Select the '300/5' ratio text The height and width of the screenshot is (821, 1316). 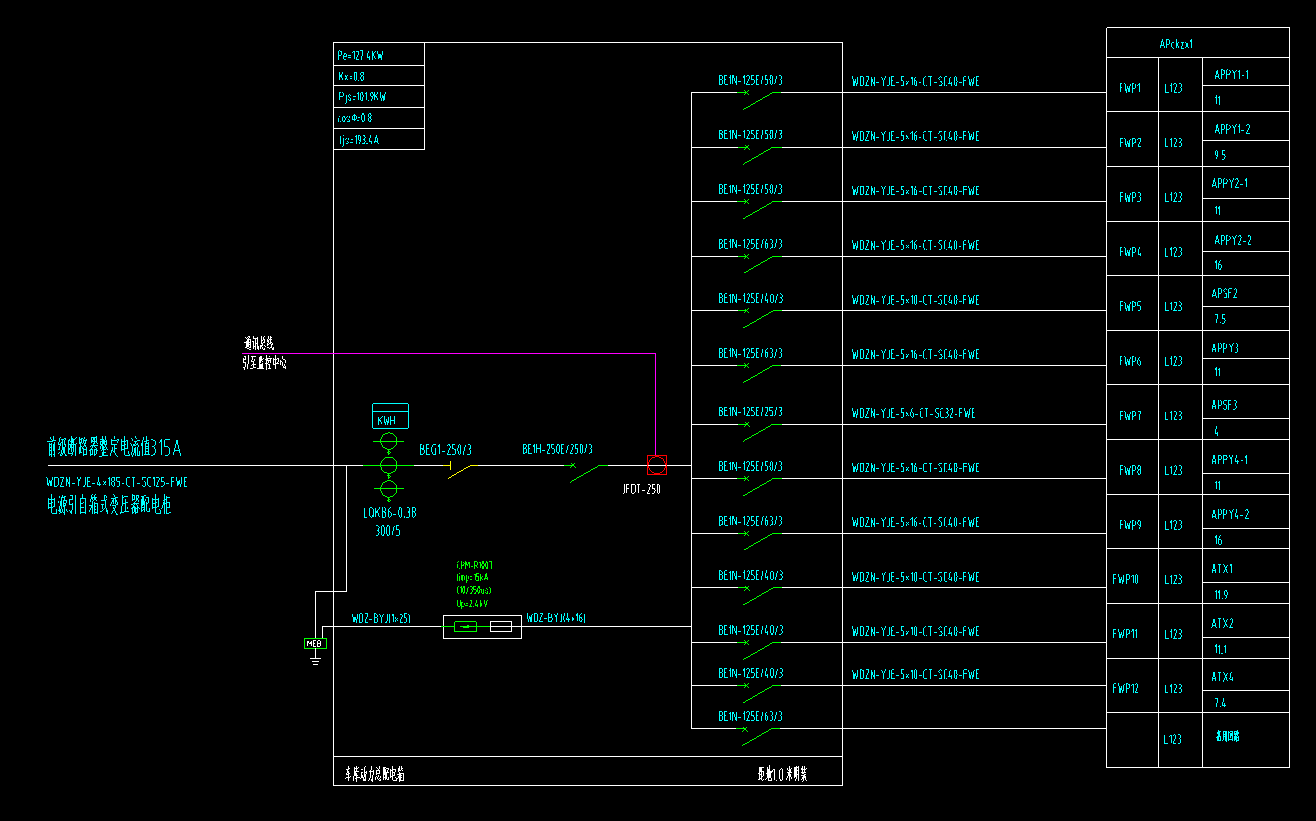coord(388,531)
